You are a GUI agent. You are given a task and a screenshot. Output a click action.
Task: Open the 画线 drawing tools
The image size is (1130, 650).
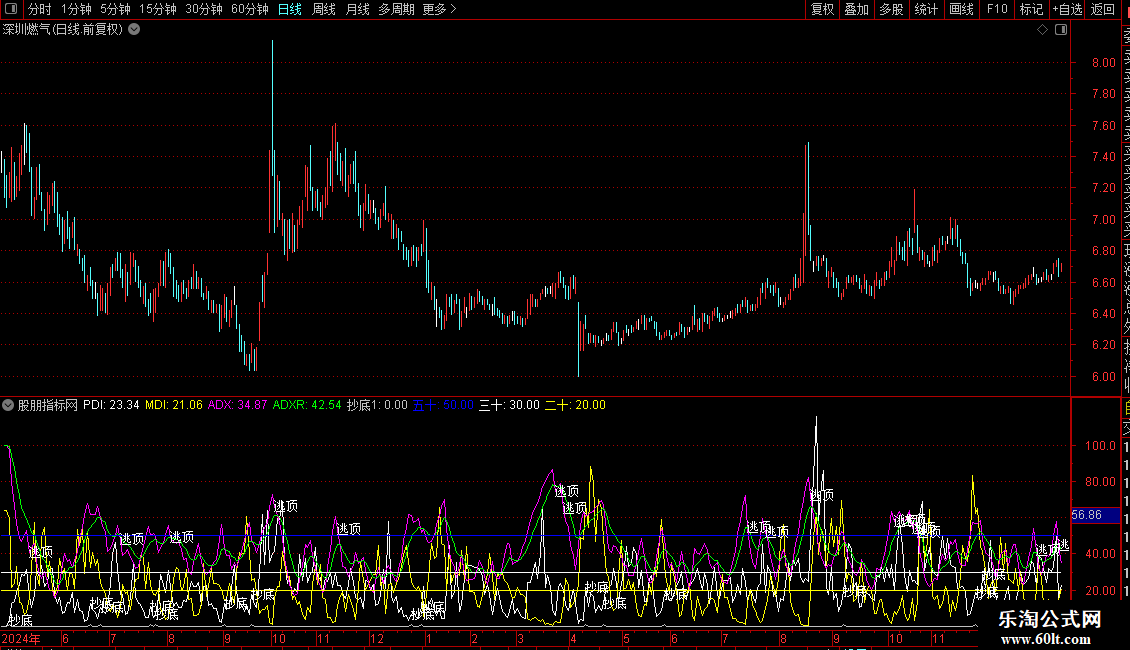(x=961, y=9)
